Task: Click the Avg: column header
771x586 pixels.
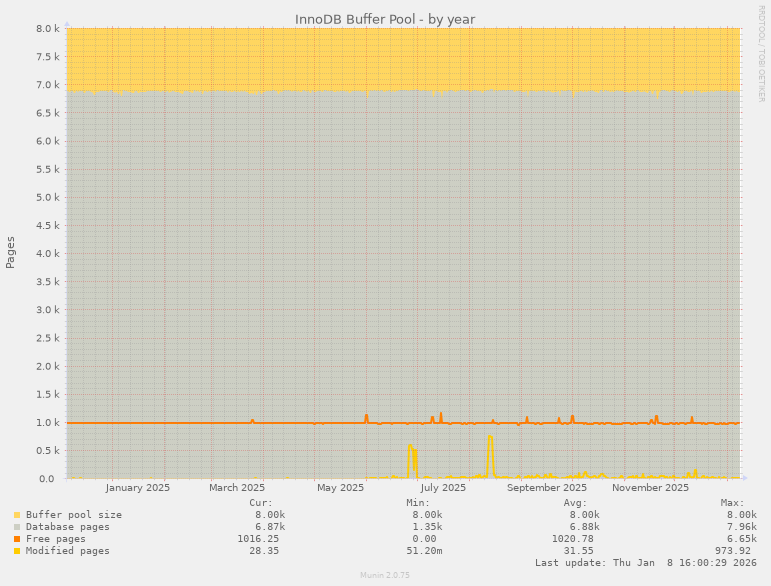Action: click(575, 503)
